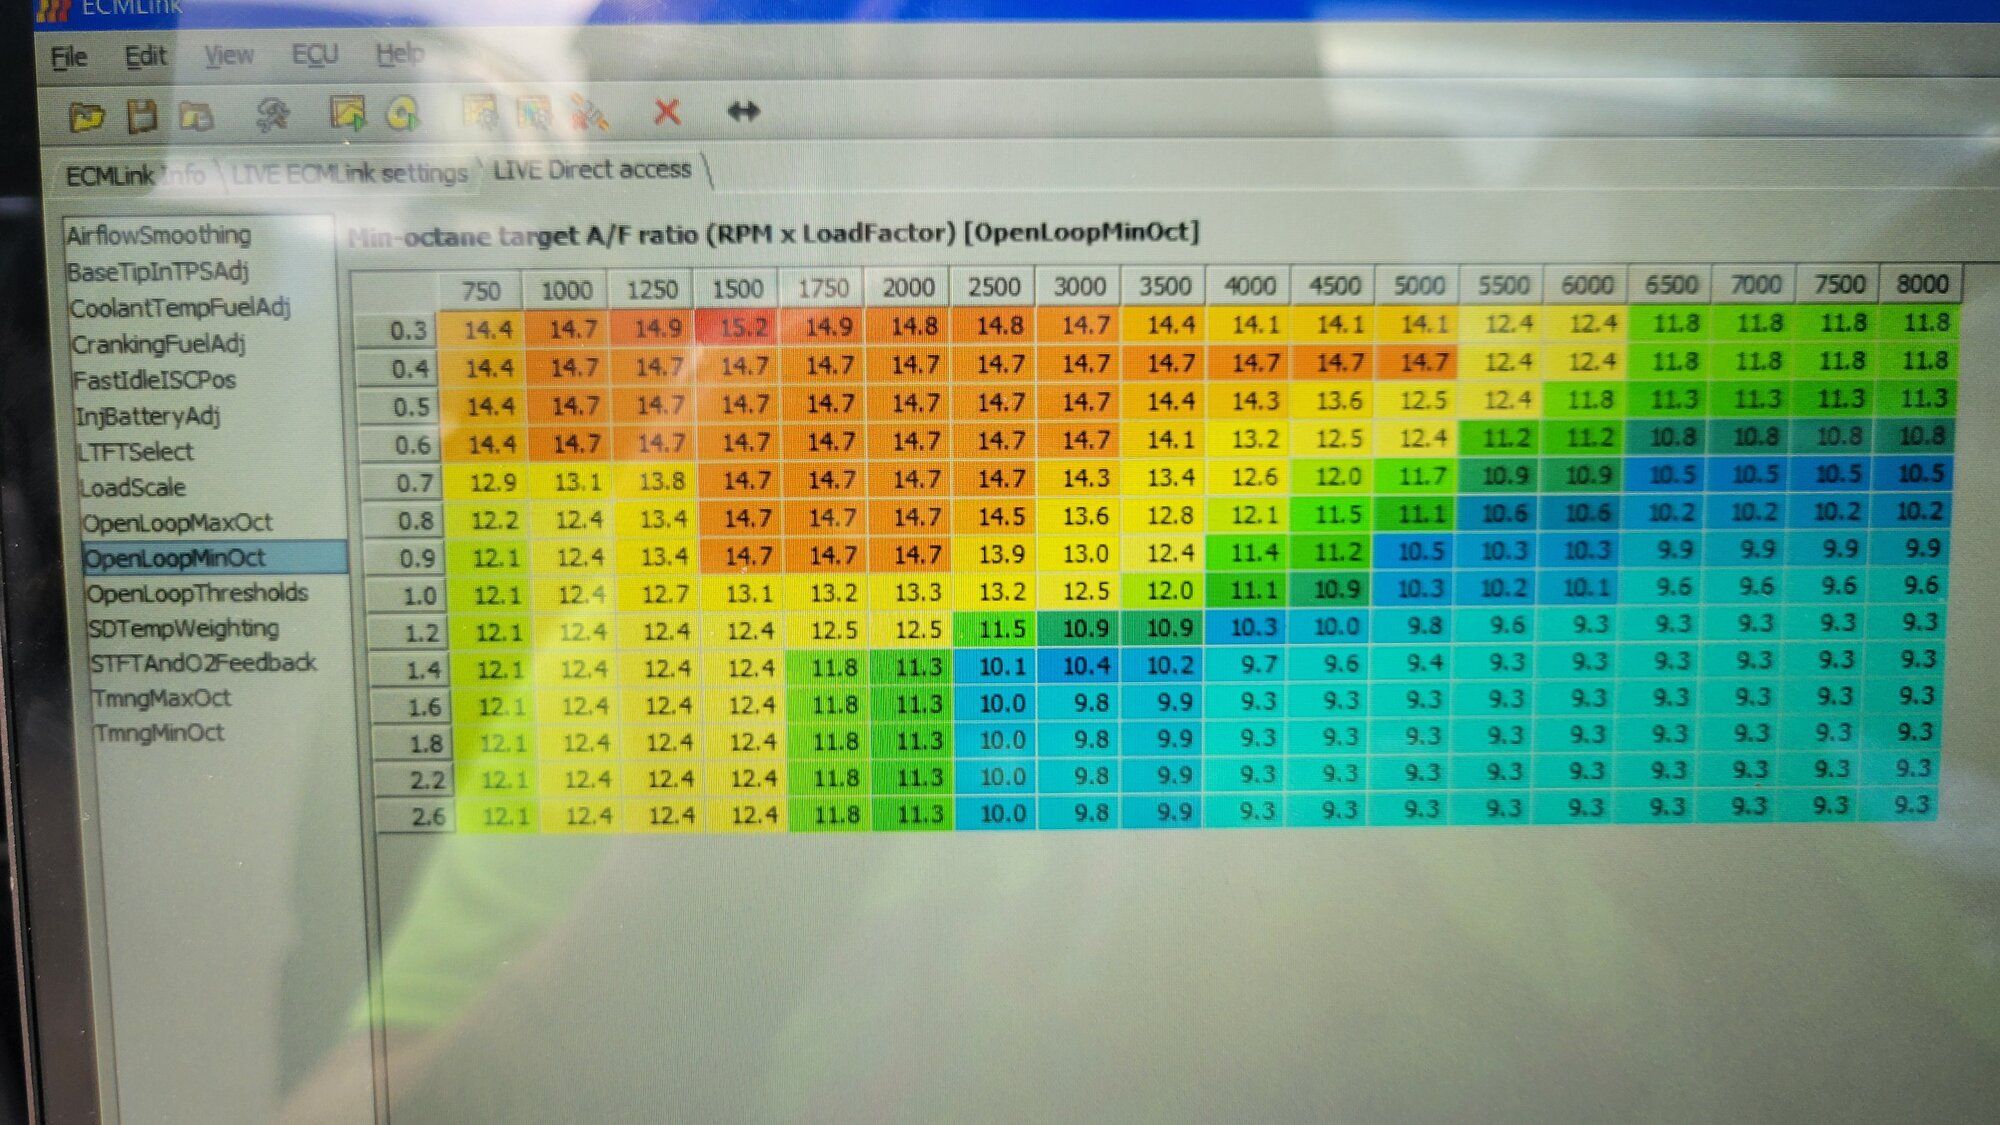
Task: Select TmngMinOct in the list
Action: 159,733
